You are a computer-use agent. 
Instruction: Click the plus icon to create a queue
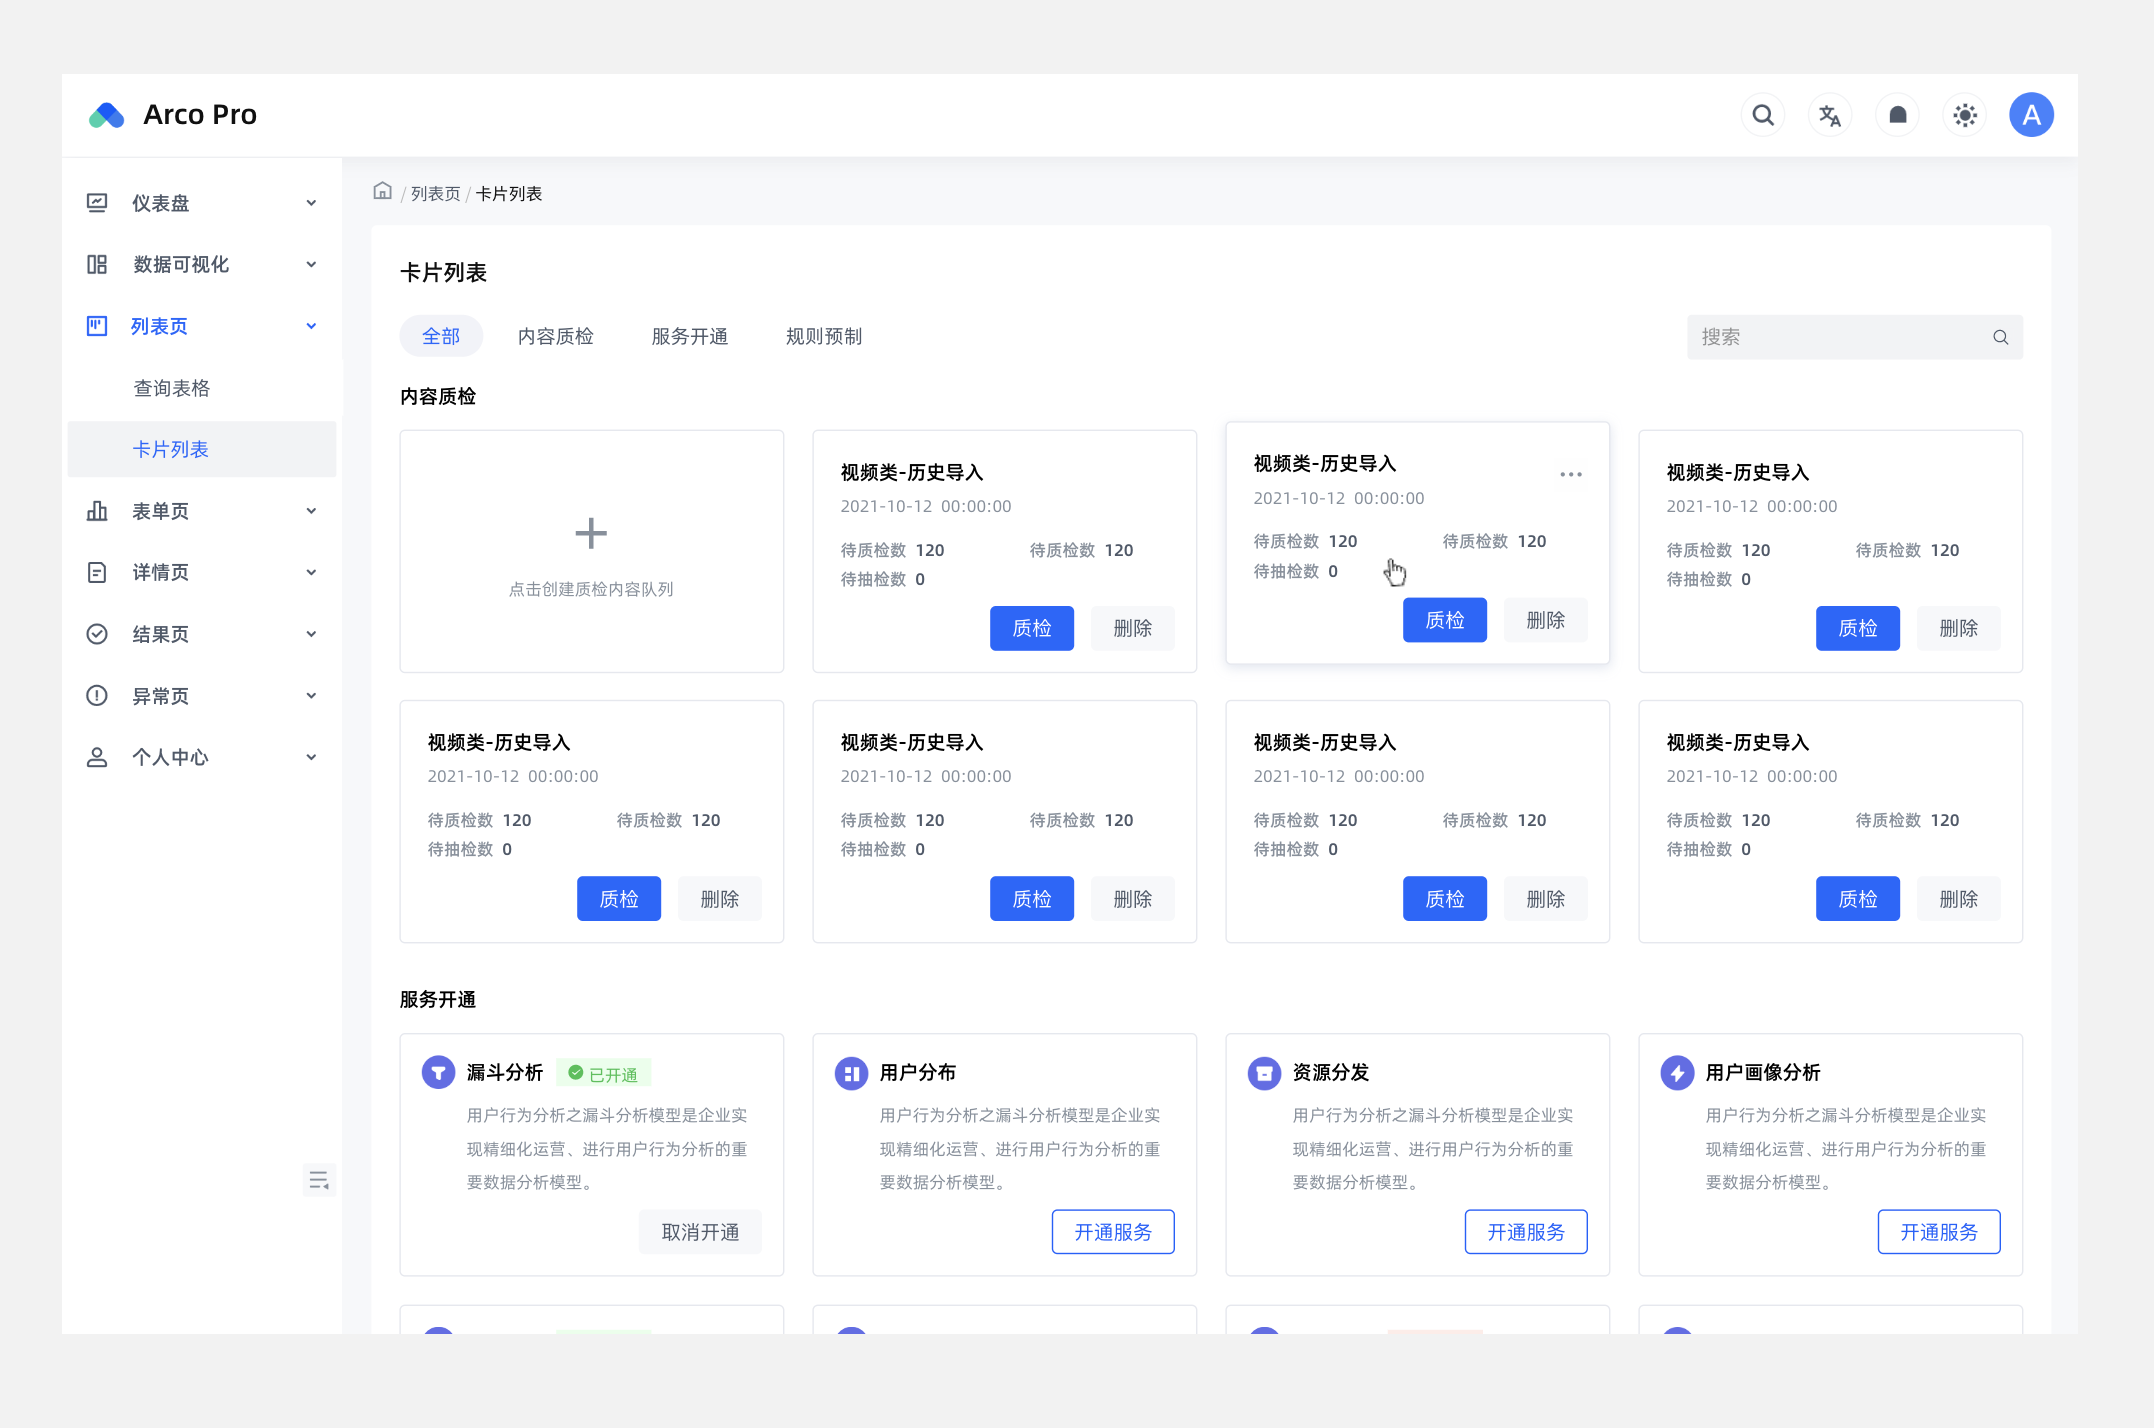click(x=591, y=533)
